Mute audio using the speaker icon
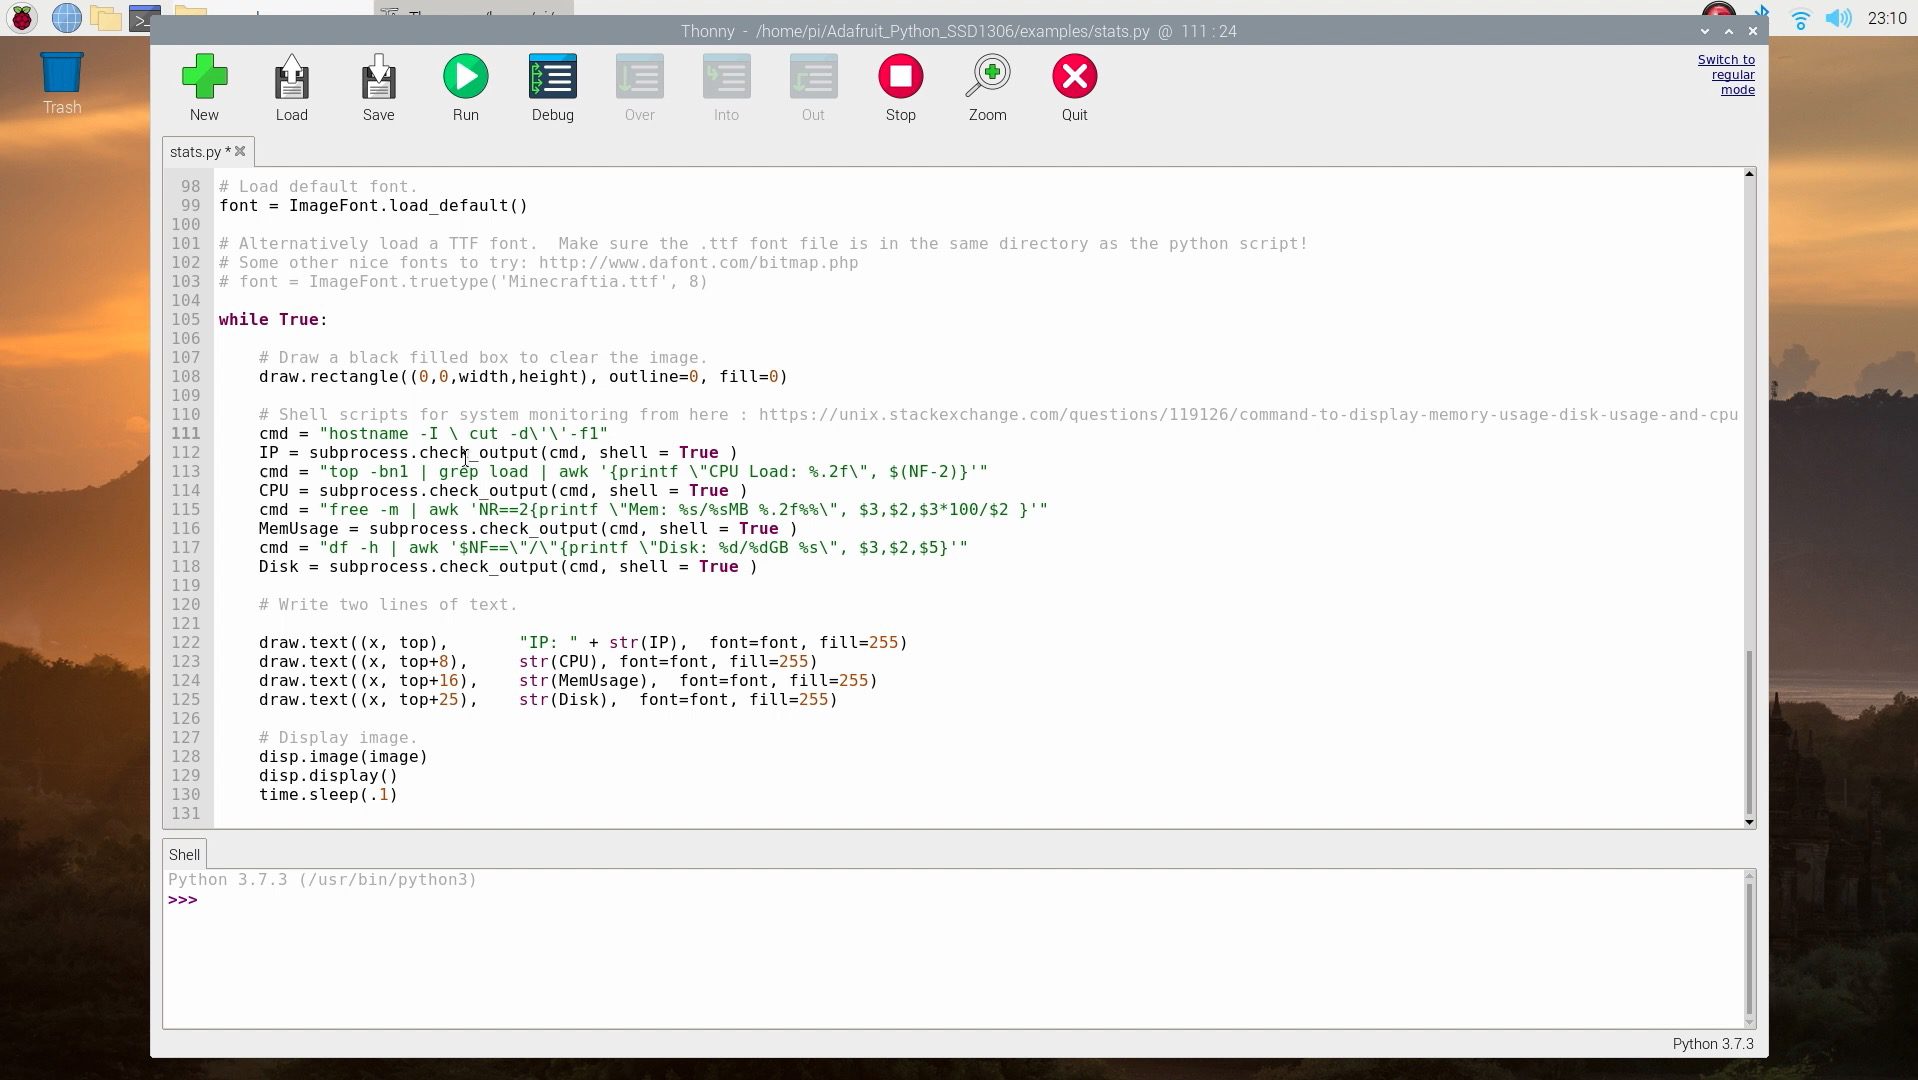1918x1080 pixels. 1839,17
